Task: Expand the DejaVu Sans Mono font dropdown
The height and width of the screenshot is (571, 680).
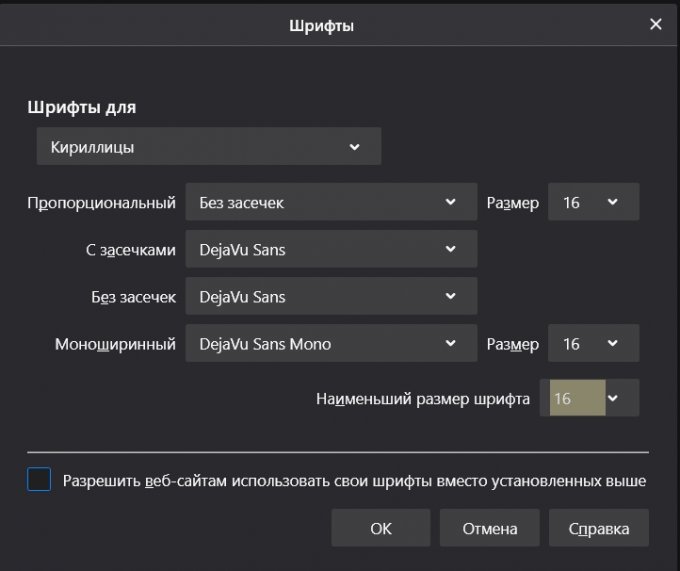Action: coord(331,344)
